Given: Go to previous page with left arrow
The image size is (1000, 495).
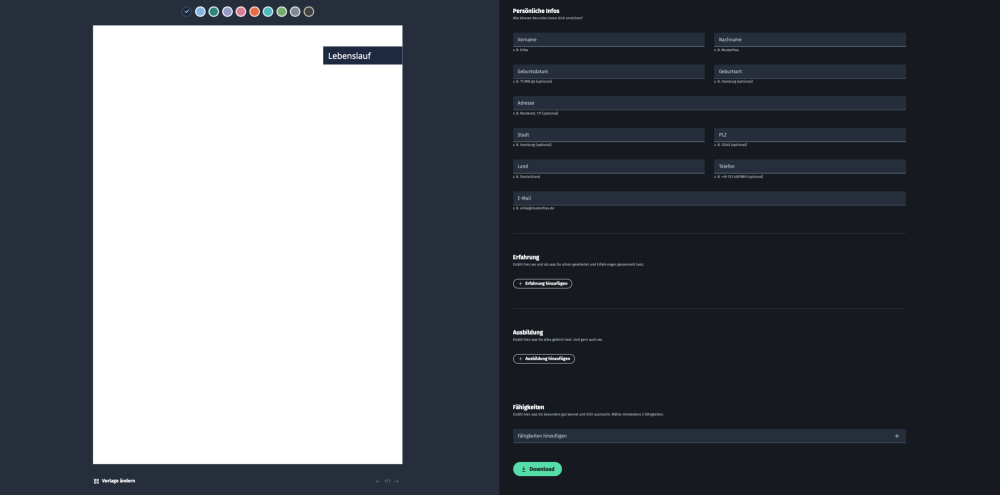Looking at the screenshot, I should click(378, 482).
